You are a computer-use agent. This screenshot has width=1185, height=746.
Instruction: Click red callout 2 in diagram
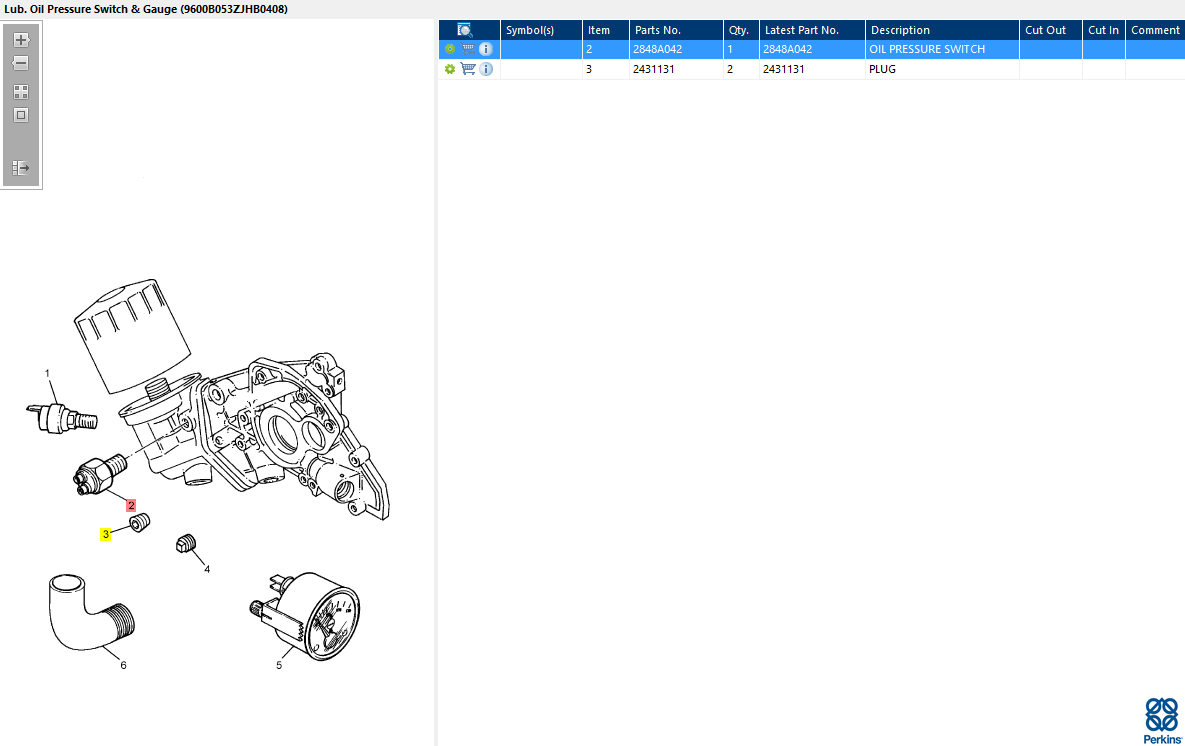(131, 506)
